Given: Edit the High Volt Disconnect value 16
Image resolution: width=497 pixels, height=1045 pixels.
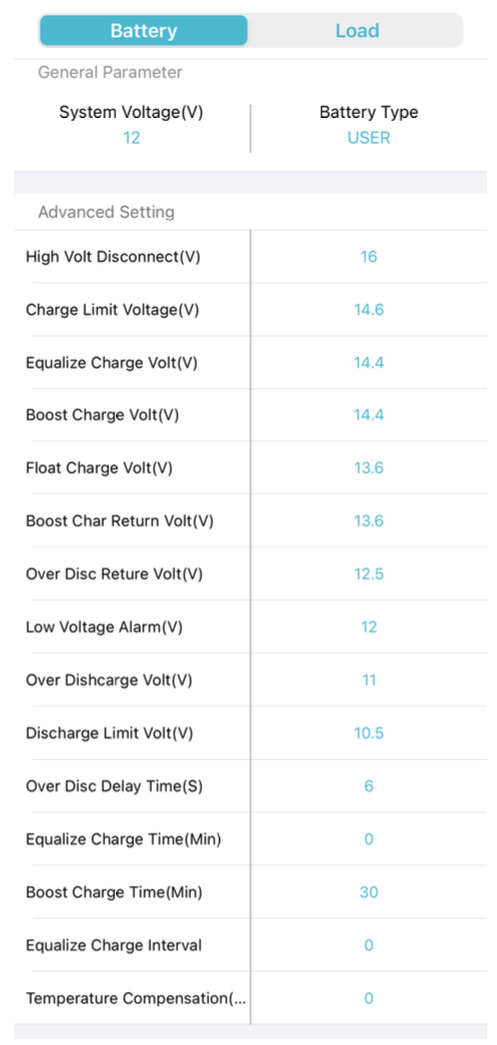Looking at the screenshot, I should pos(368,257).
